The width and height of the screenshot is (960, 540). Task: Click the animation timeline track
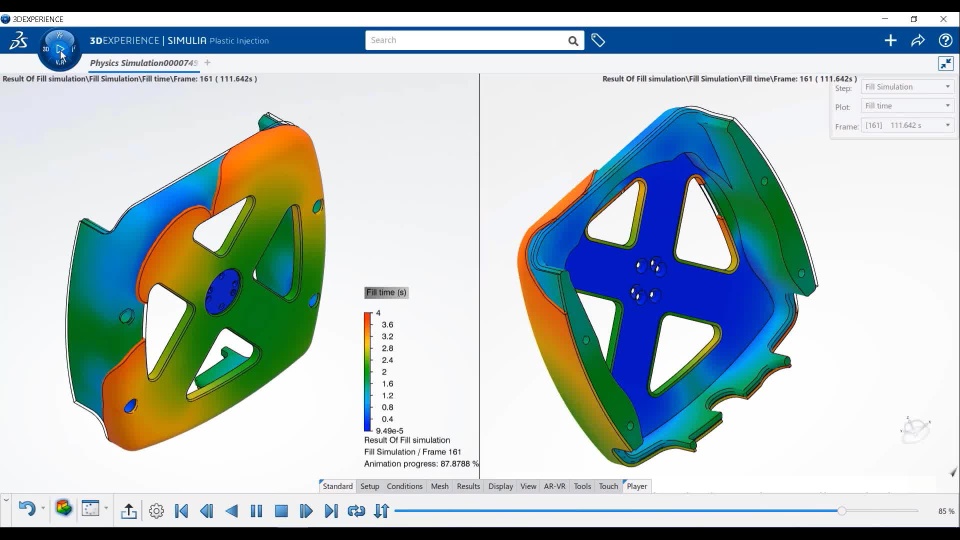click(x=656, y=511)
